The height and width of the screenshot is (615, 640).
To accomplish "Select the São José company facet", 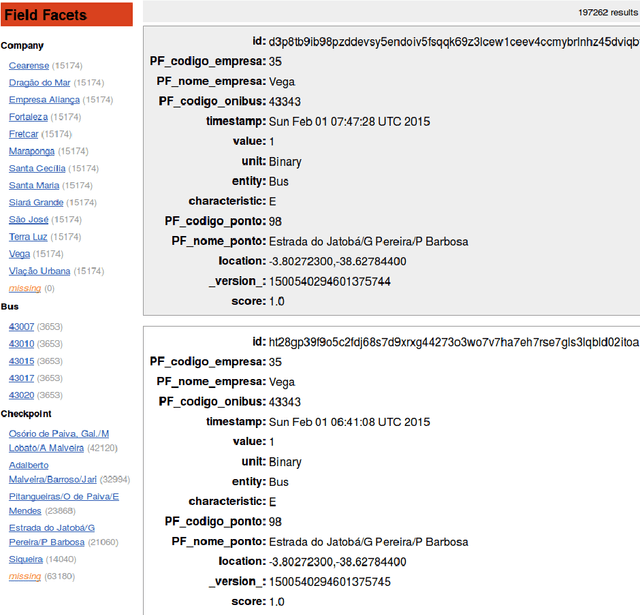I will click(29, 219).
